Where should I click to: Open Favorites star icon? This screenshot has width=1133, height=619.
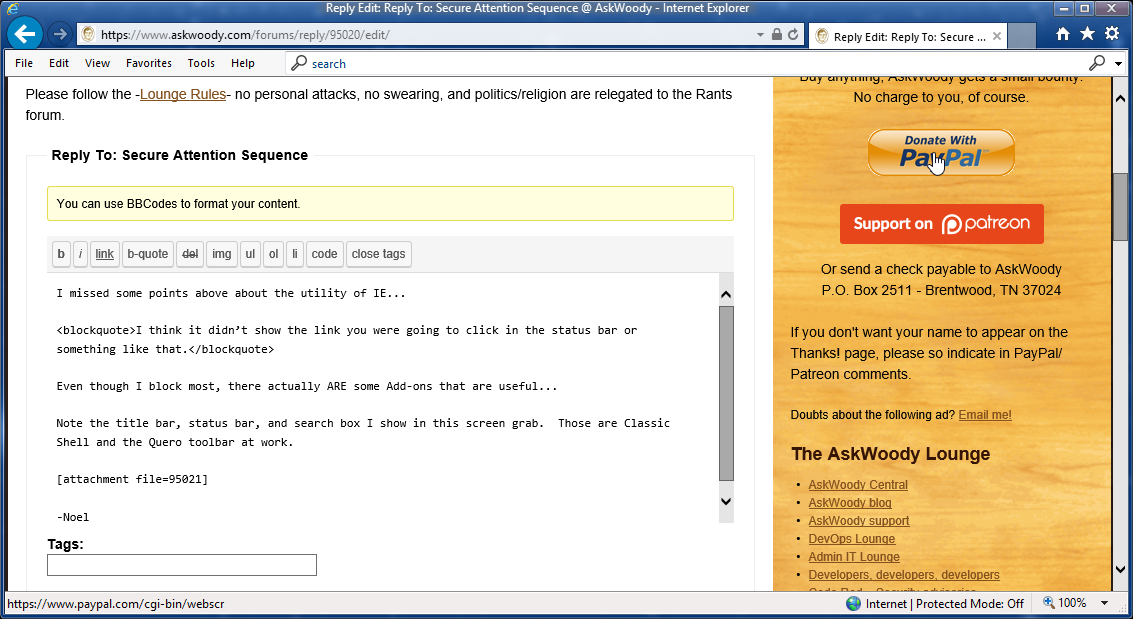[x=1087, y=34]
